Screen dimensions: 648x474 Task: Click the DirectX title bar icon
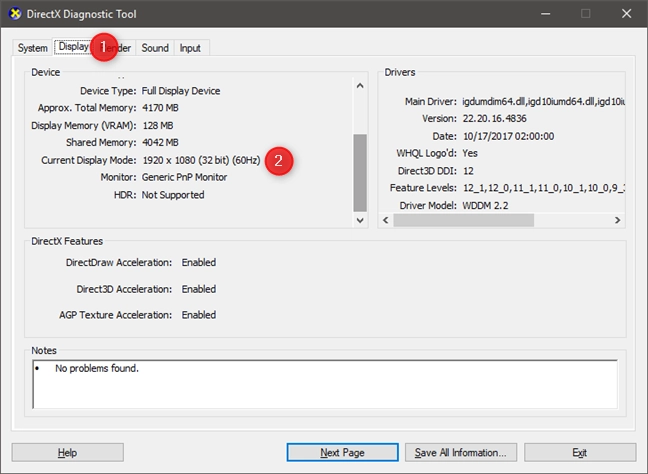[x=15, y=14]
